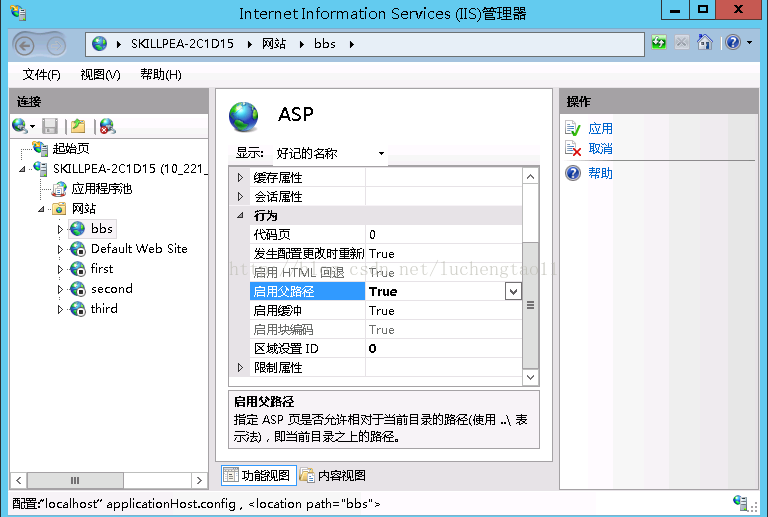Switch to 内容视图 tab
768x517 pixels.
(x=333, y=475)
